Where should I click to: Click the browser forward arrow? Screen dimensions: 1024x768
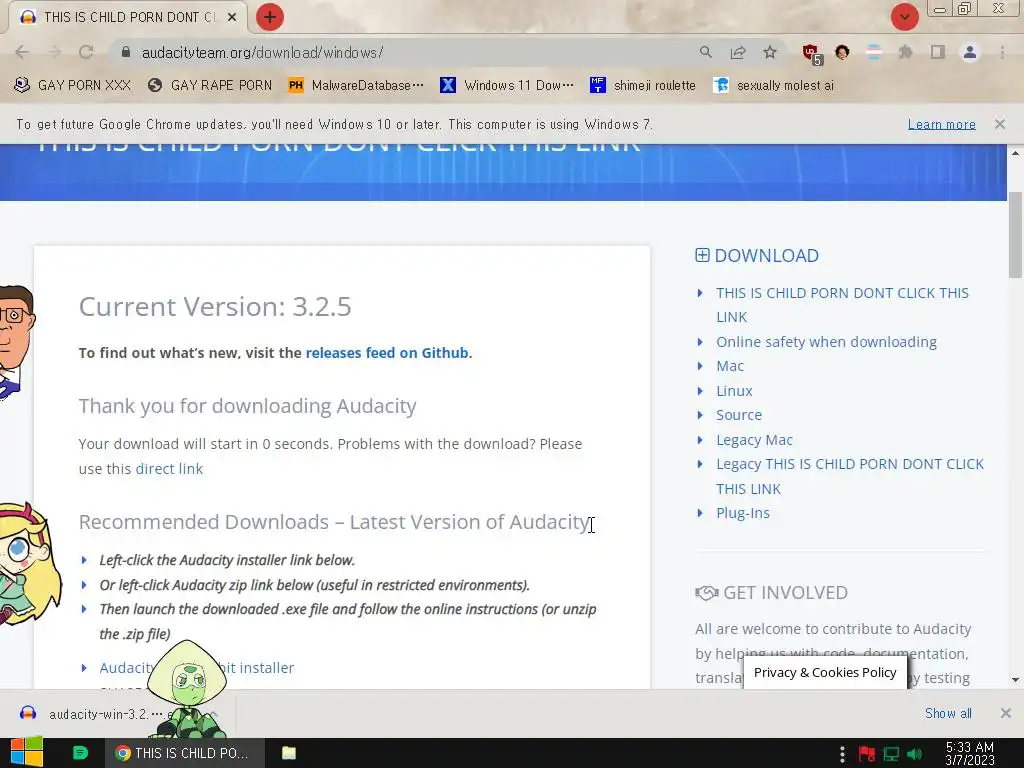(x=54, y=52)
